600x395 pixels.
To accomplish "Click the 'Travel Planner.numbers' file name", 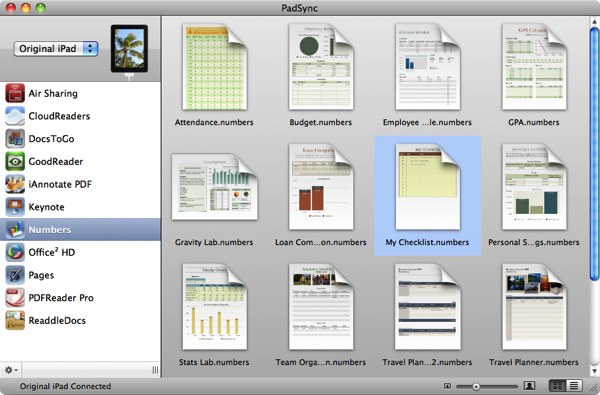I will (534, 362).
